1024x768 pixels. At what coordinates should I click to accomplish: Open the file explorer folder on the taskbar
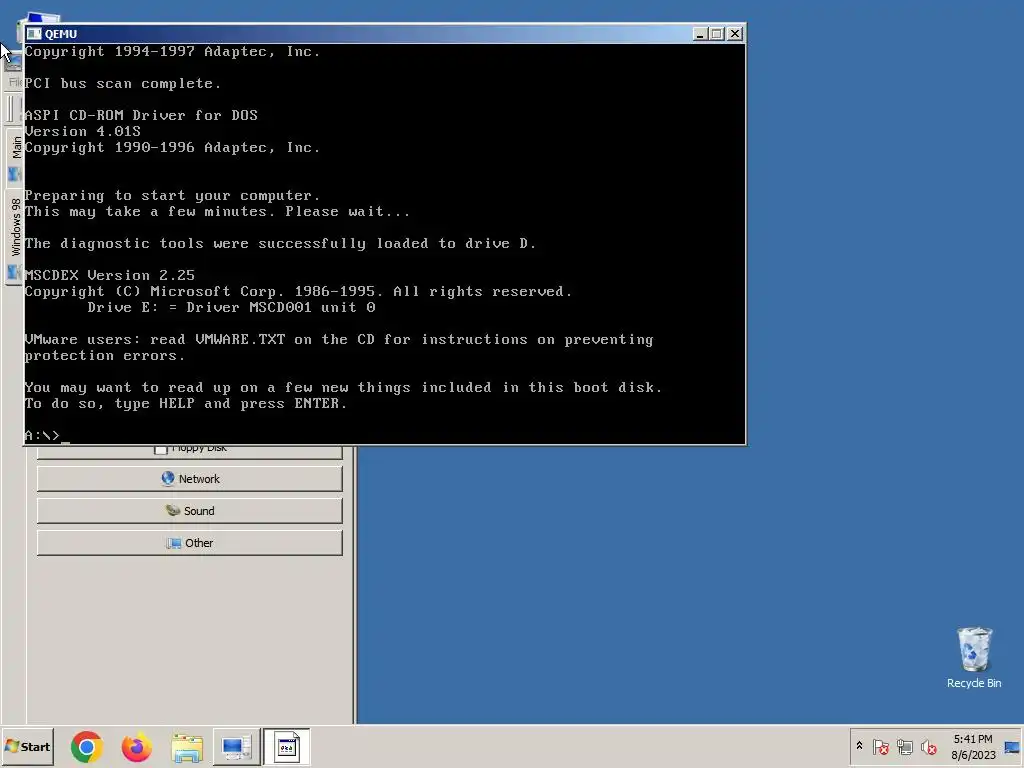coord(187,746)
